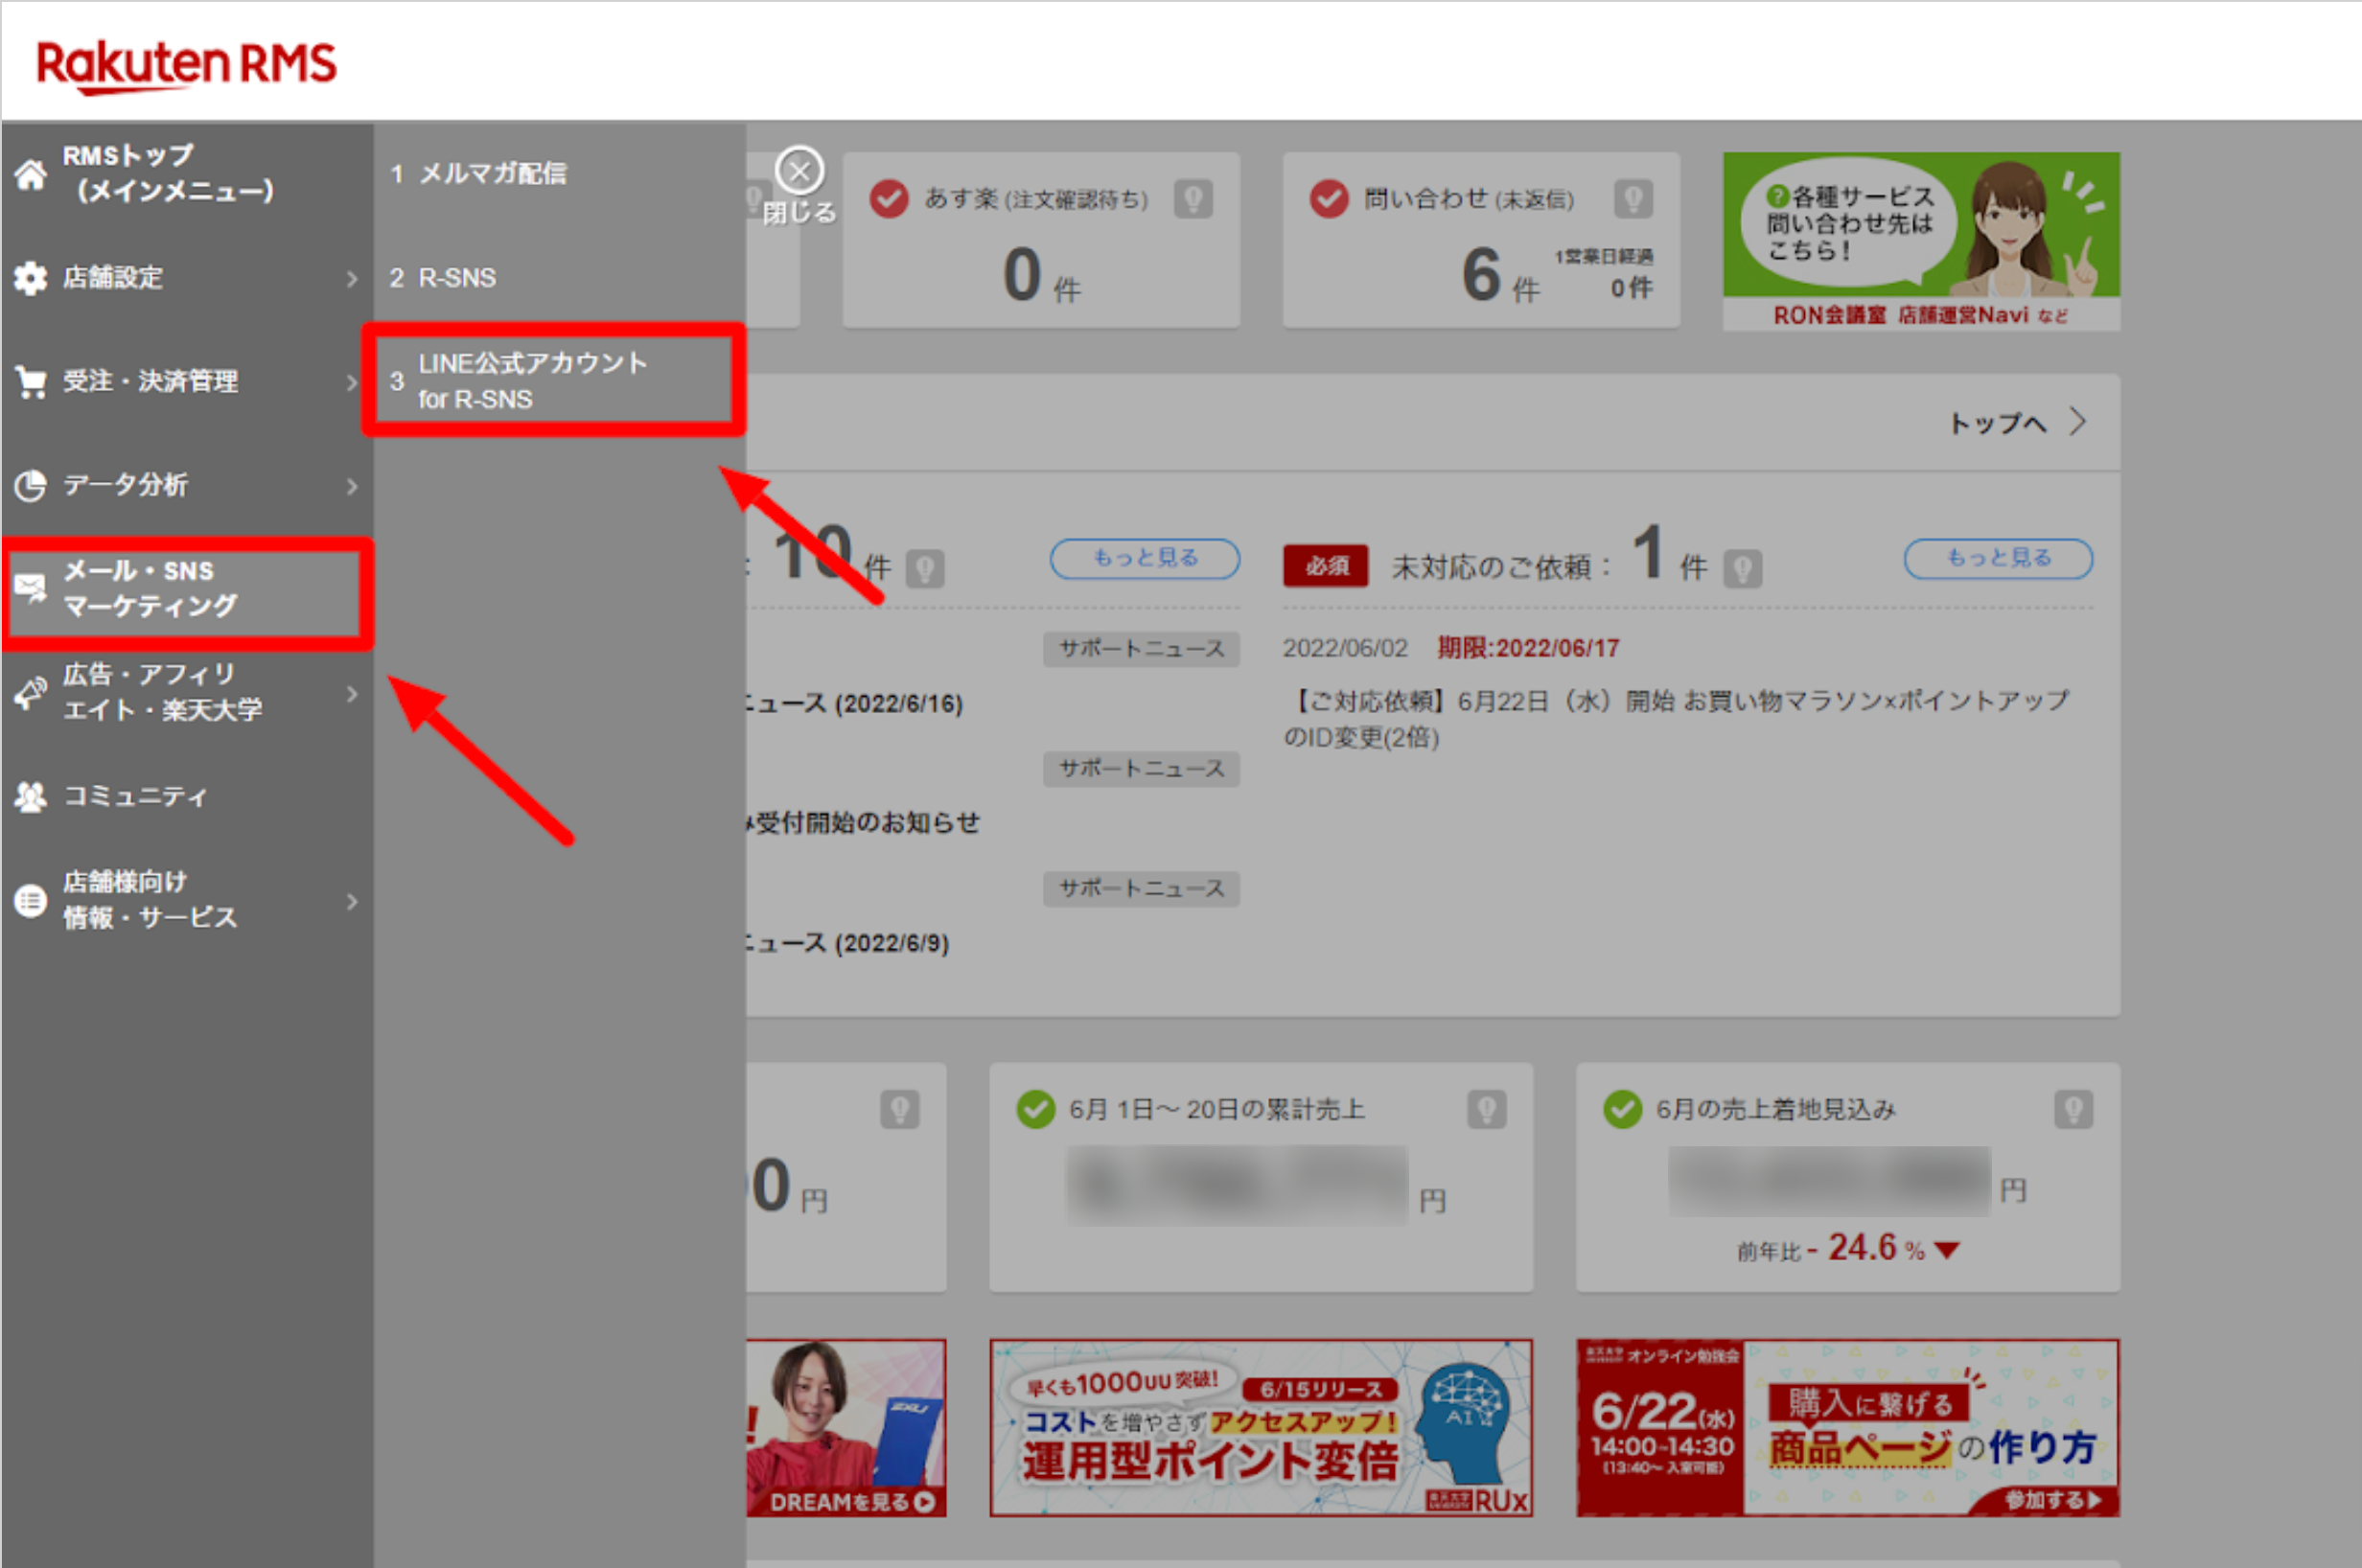
Task: Click checkmark icon on あす楽 card
Action: click(x=889, y=198)
